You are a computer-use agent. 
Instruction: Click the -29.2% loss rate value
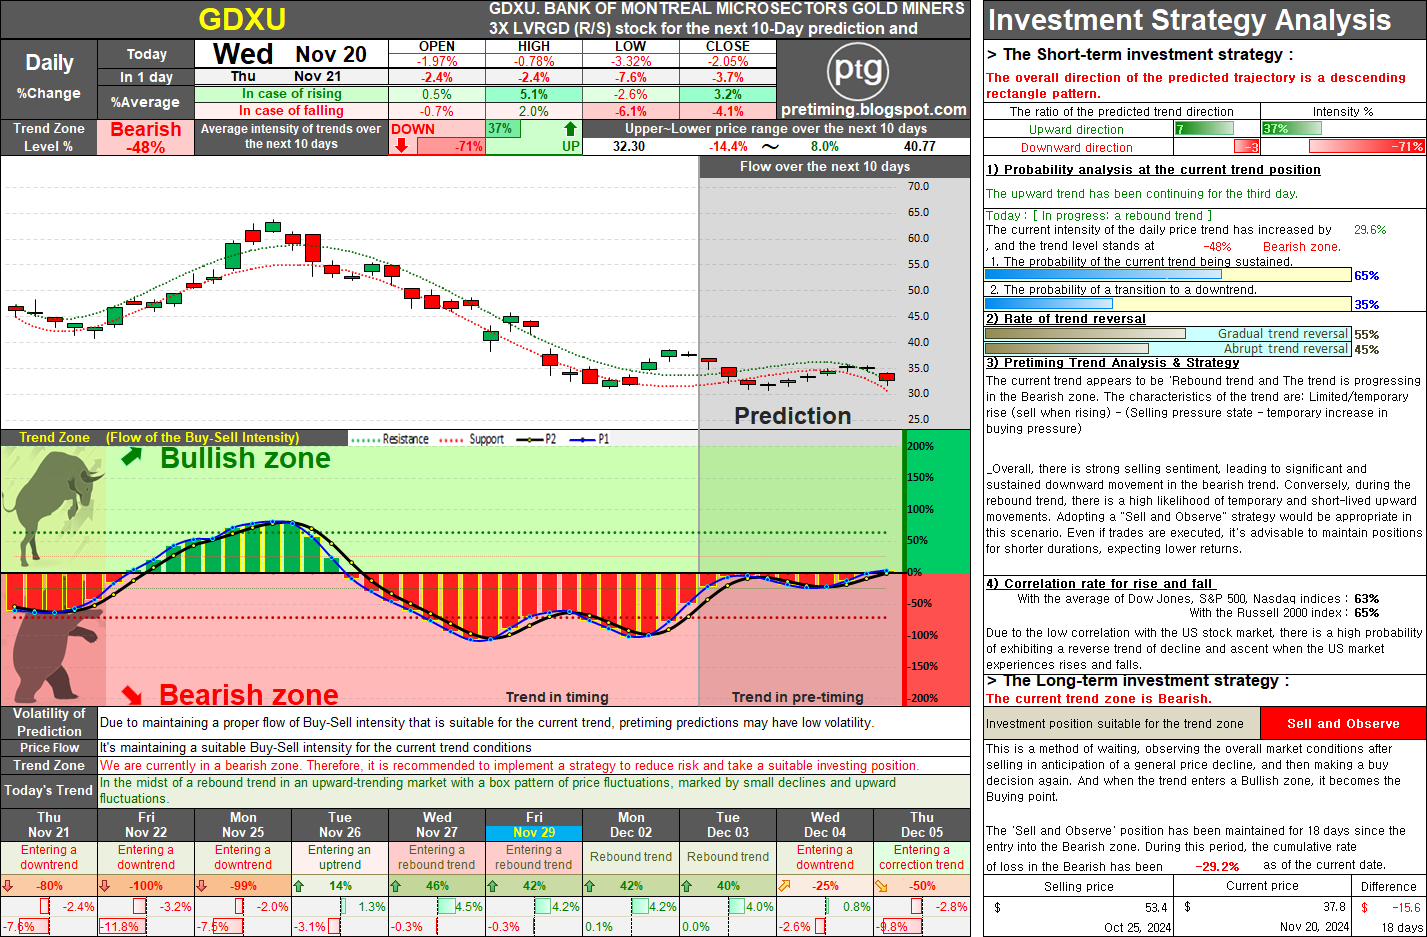1217,867
